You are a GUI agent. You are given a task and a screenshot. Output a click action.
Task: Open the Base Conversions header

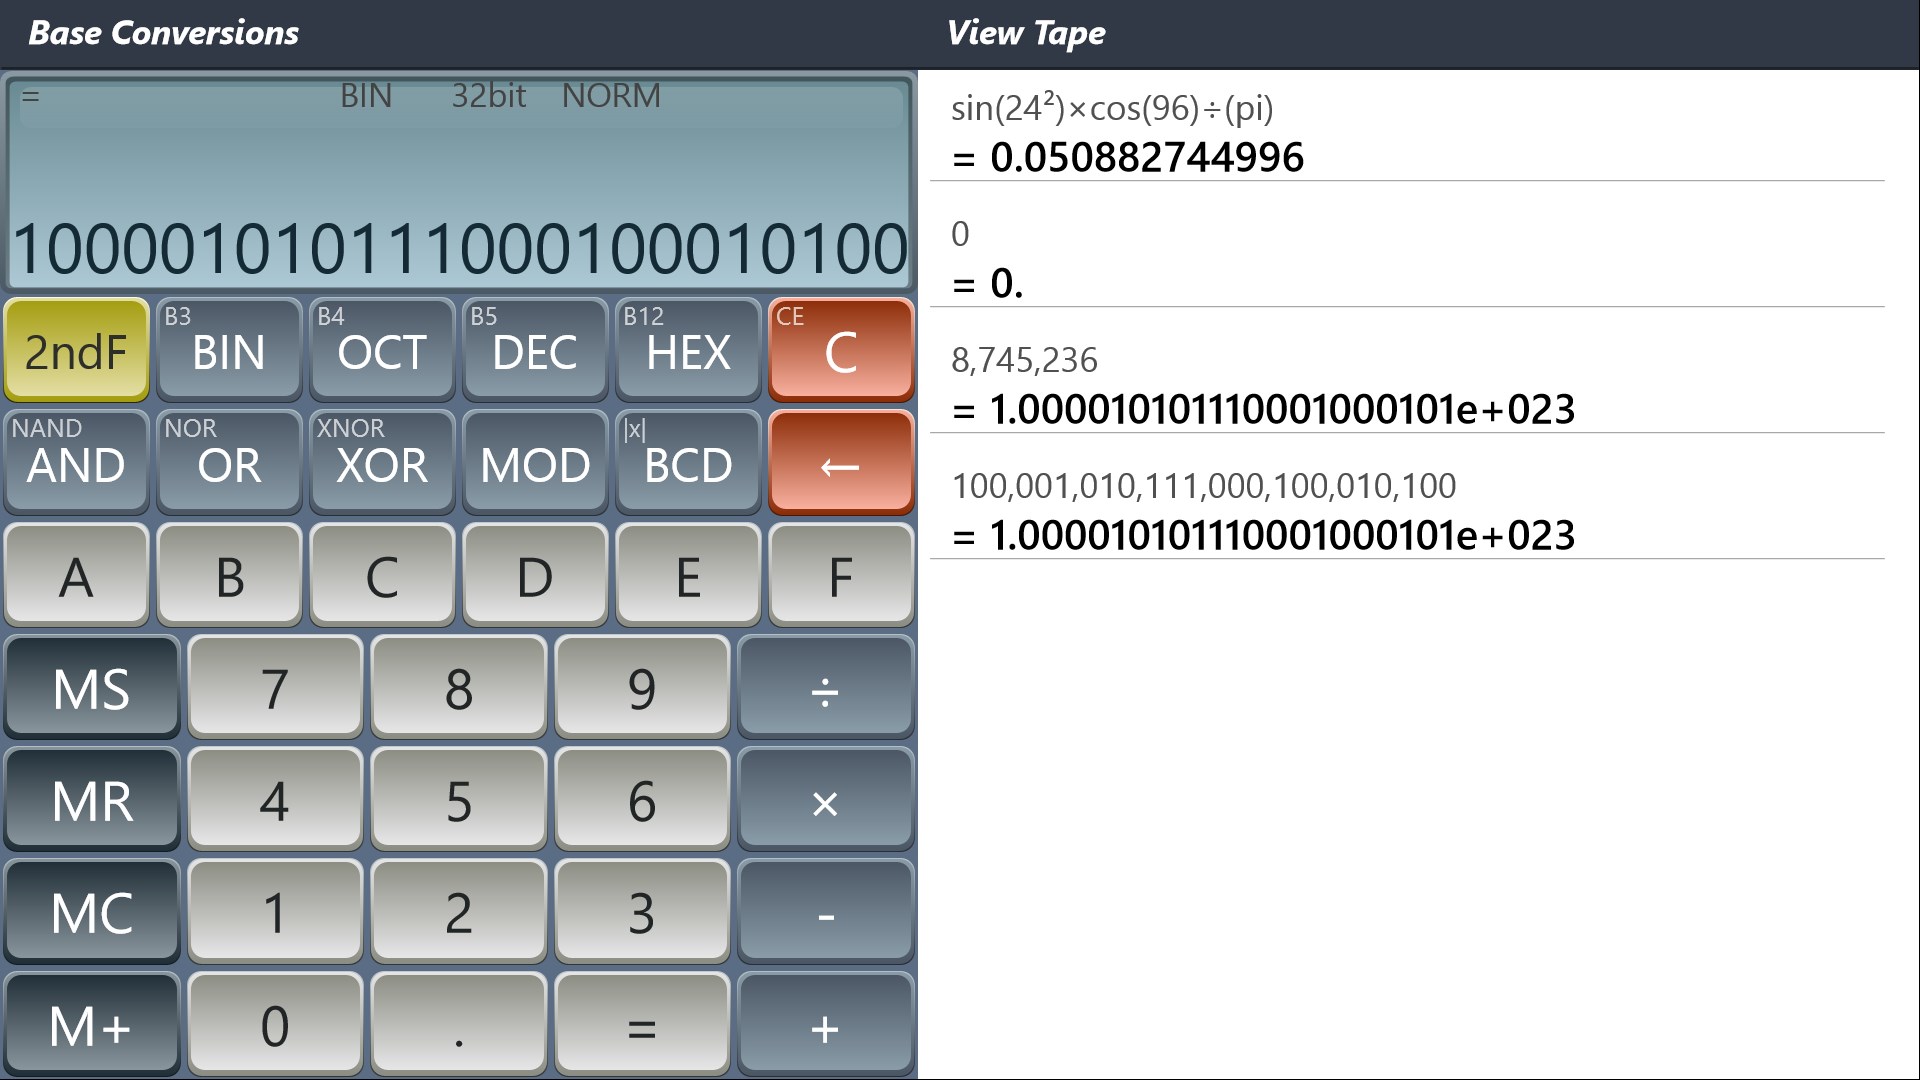pyautogui.click(x=163, y=33)
